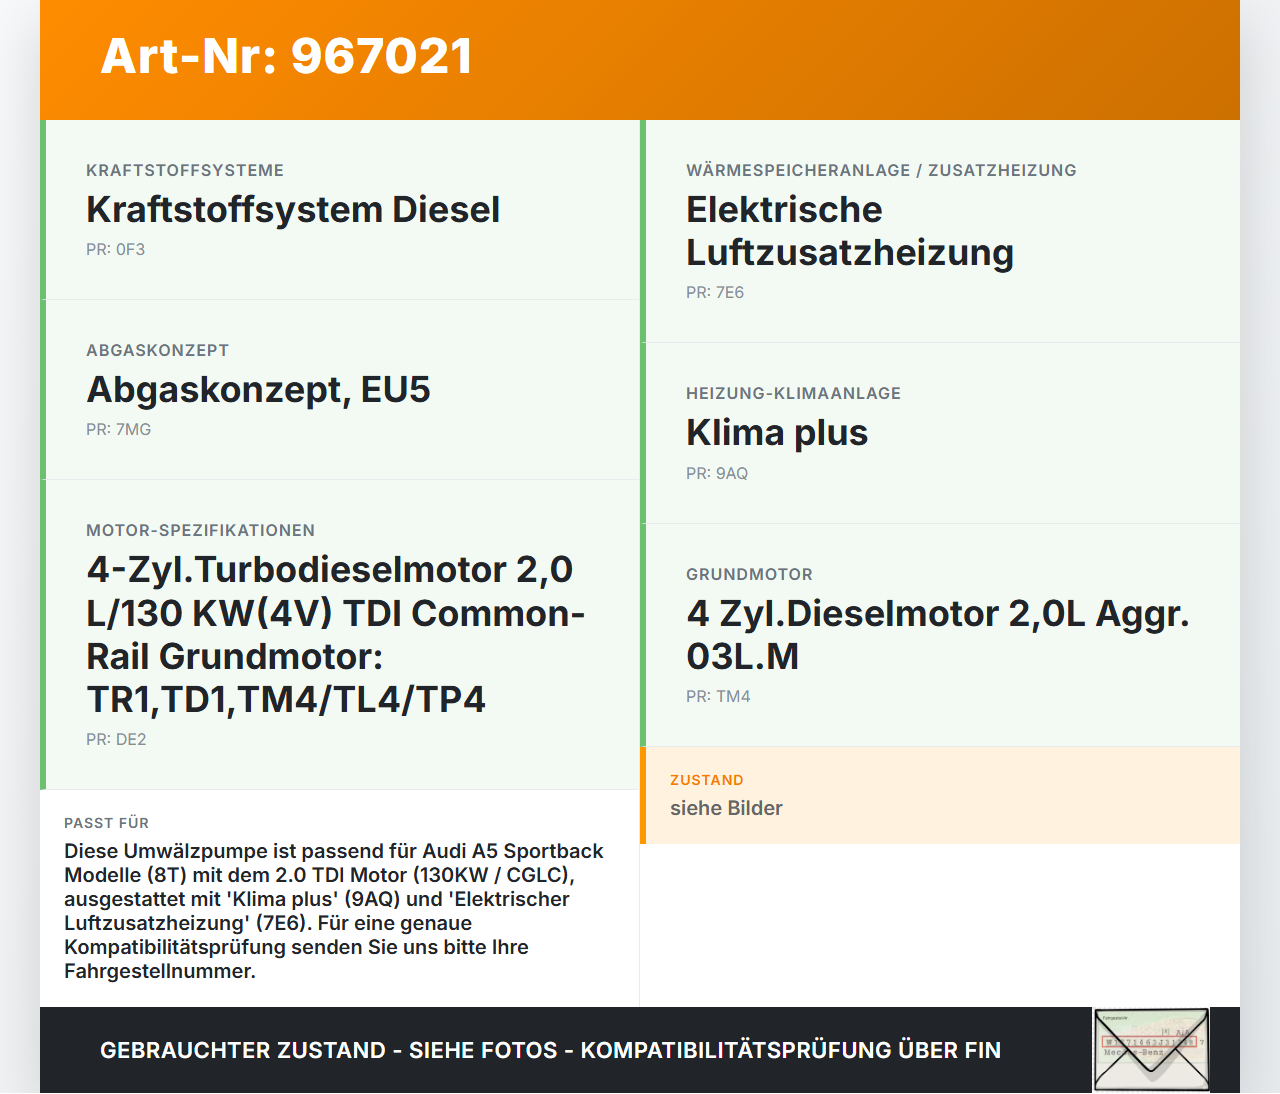Click the PR: TM4 code text
Screen dimensions: 1280x1094
pos(718,696)
